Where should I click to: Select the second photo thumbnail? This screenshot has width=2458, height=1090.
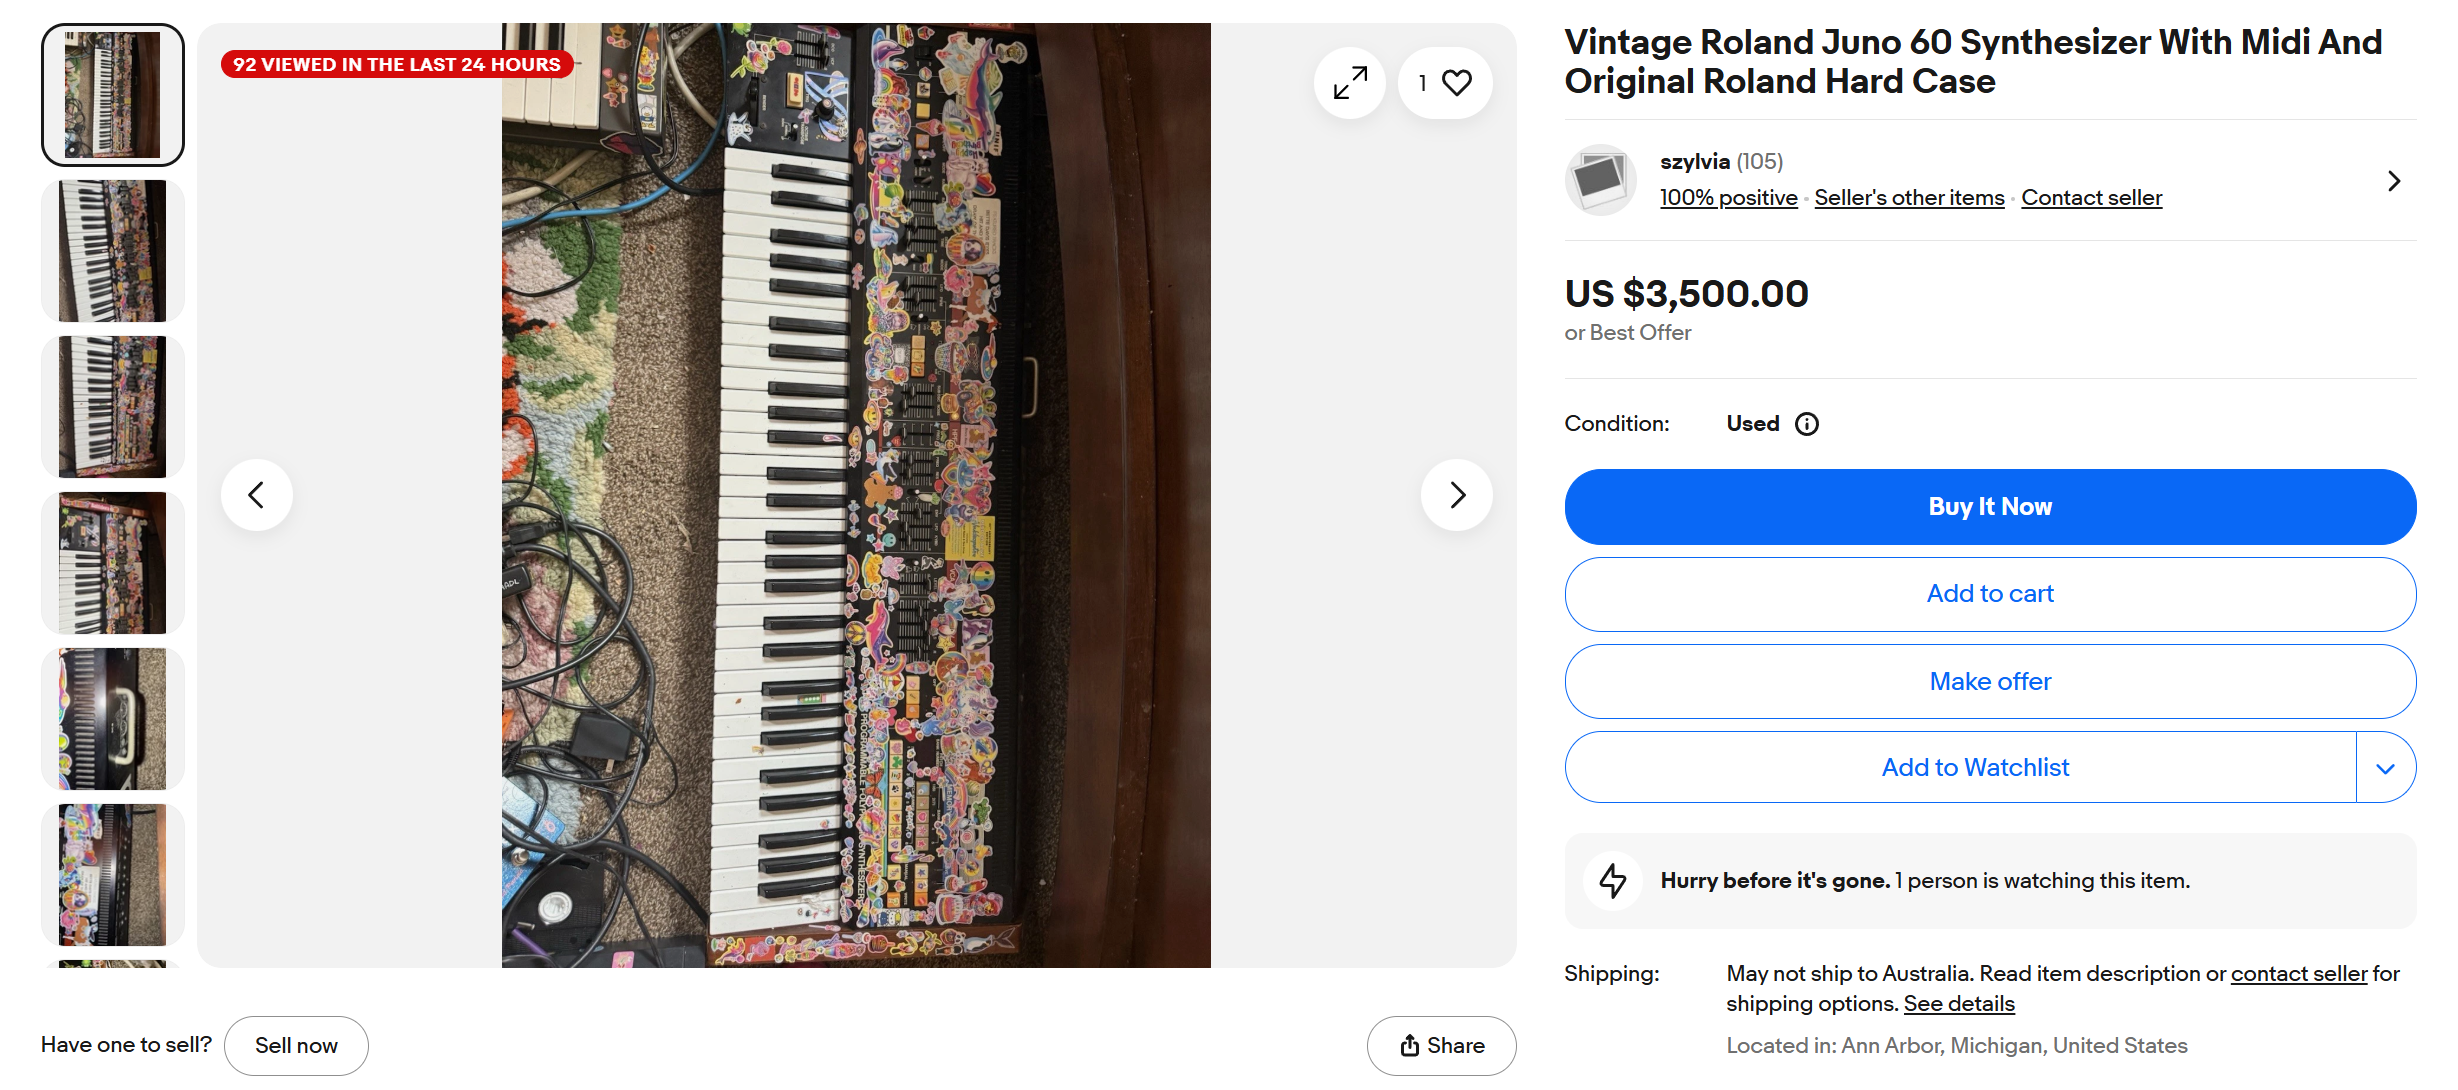(112, 251)
